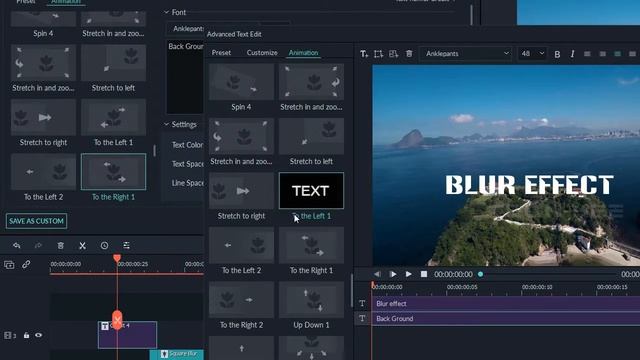This screenshot has height=360, width=640.
Task: Click the track 3 filmstrip icon
Action: [7, 336]
